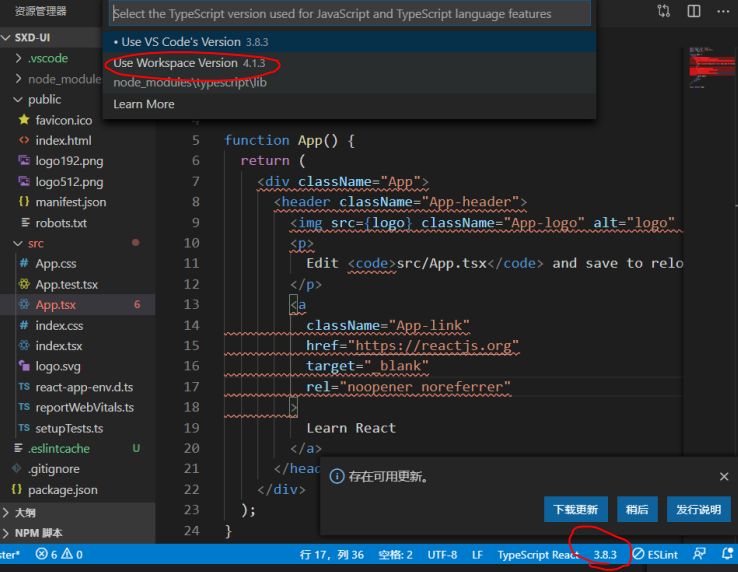Click the package.json braces icon

[17, 489]
